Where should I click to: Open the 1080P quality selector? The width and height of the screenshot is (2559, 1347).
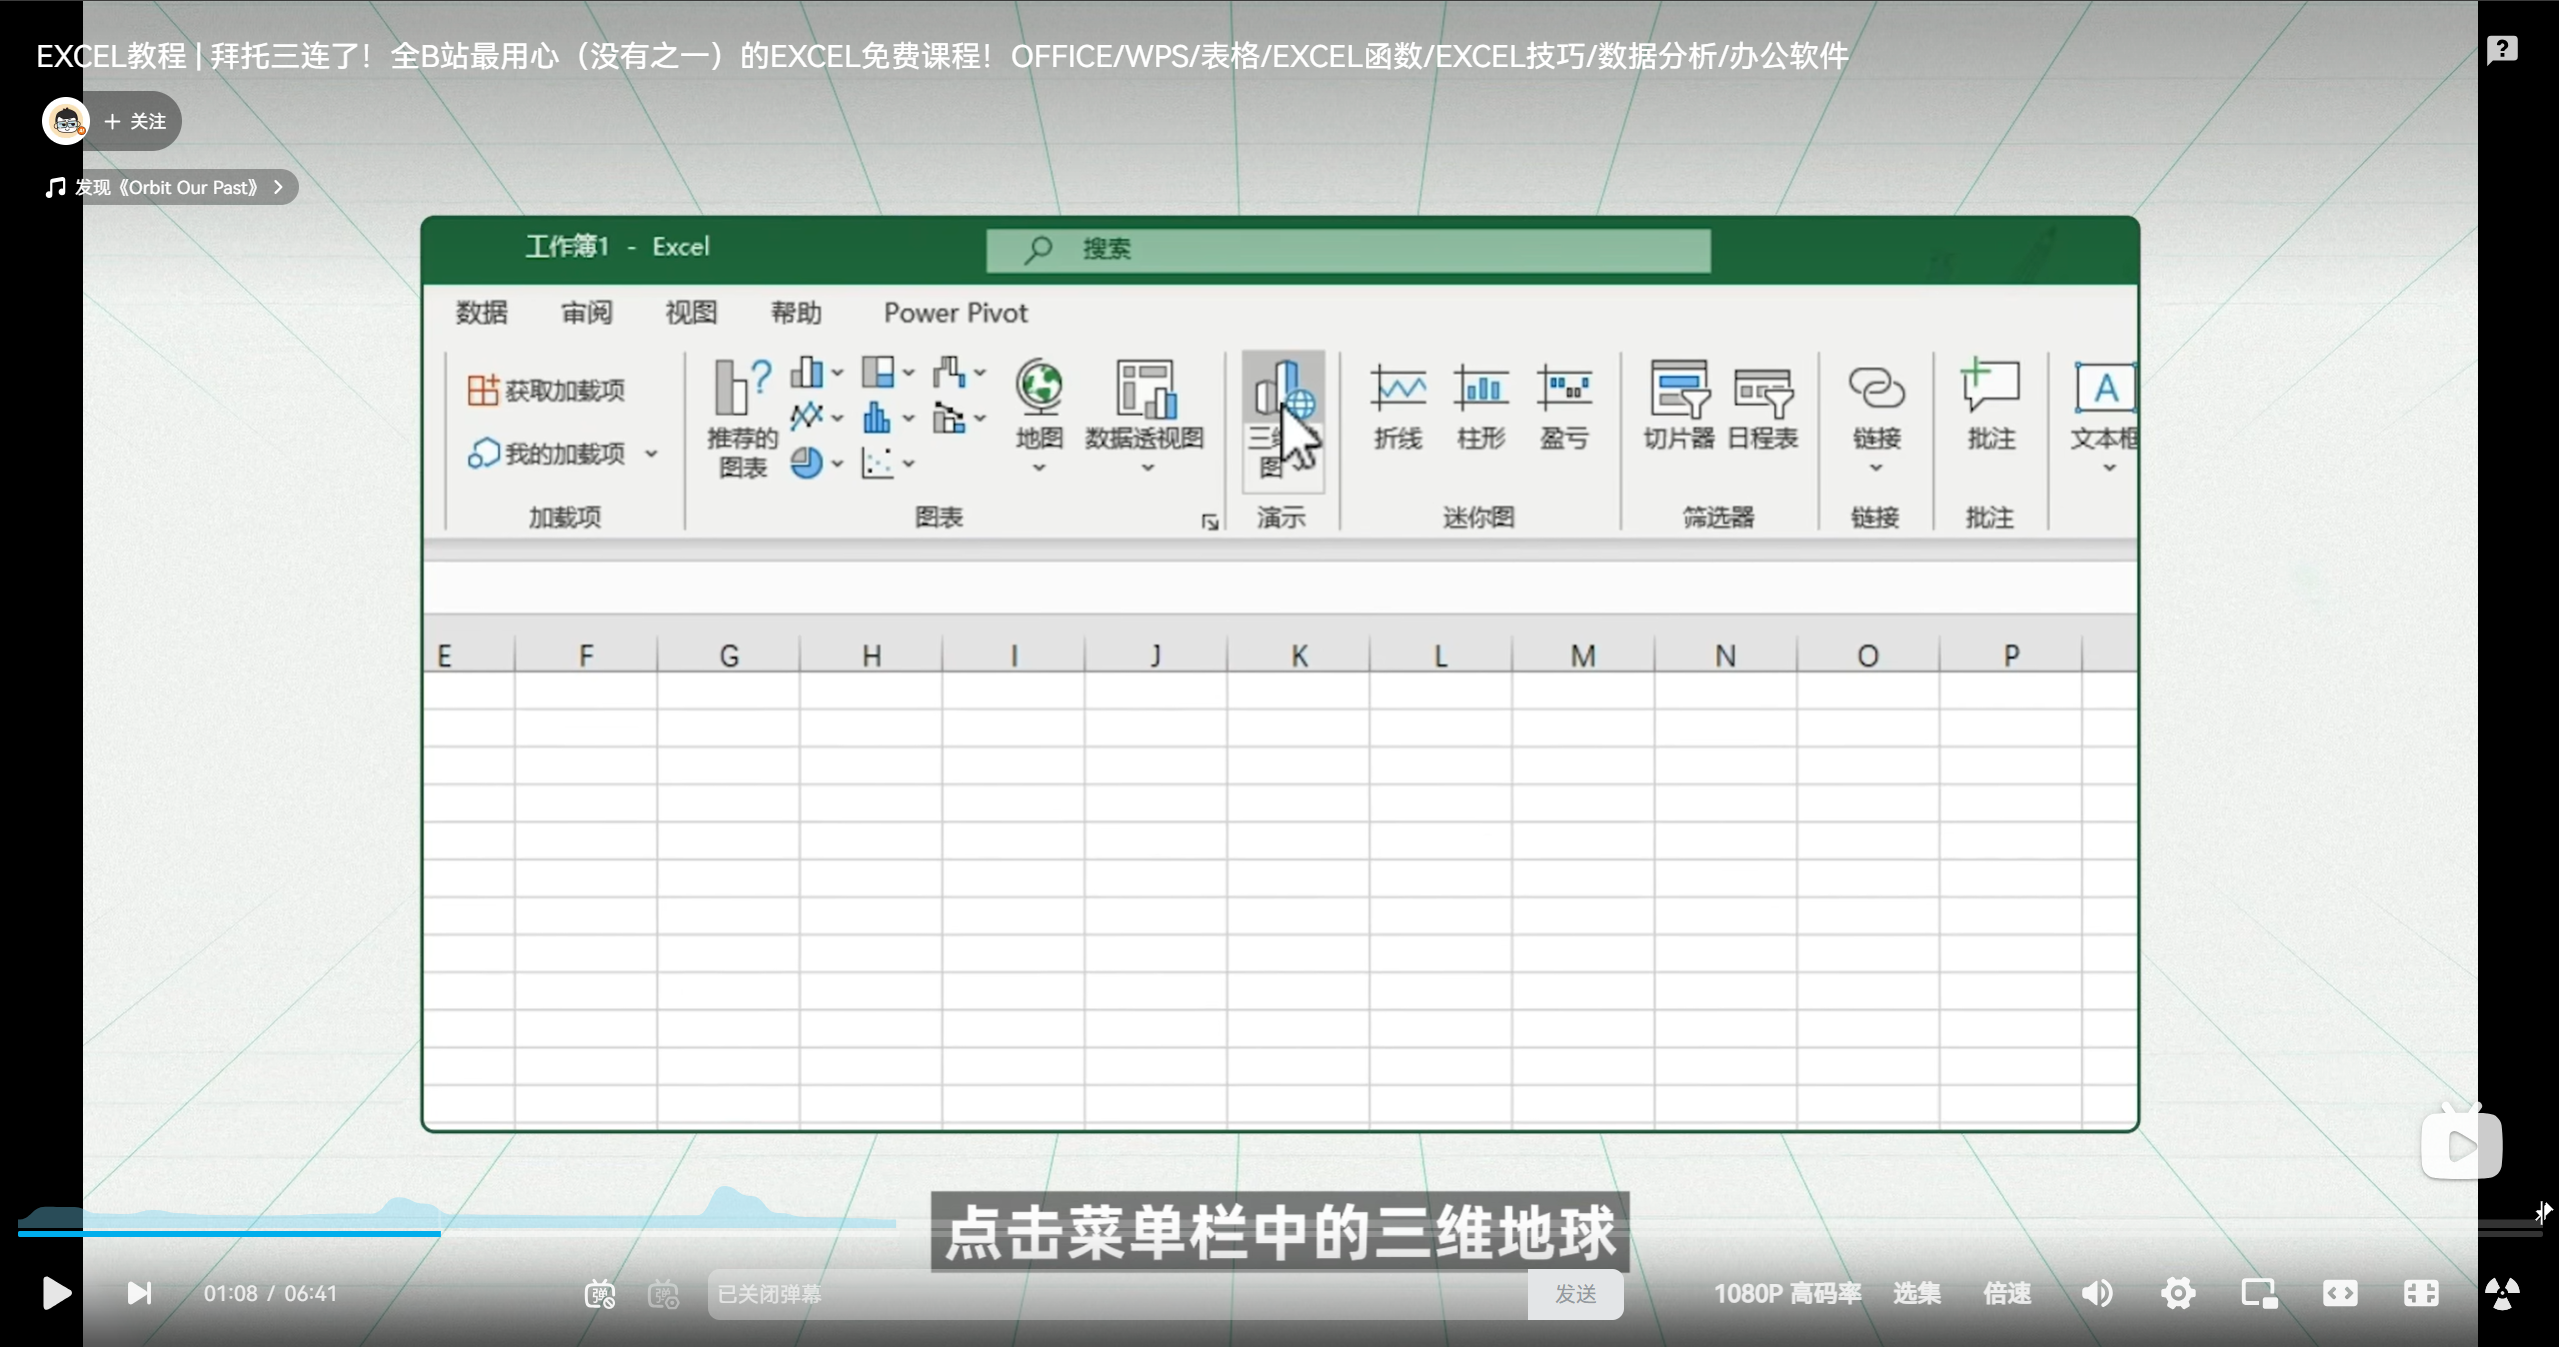pos(1787,1294)
